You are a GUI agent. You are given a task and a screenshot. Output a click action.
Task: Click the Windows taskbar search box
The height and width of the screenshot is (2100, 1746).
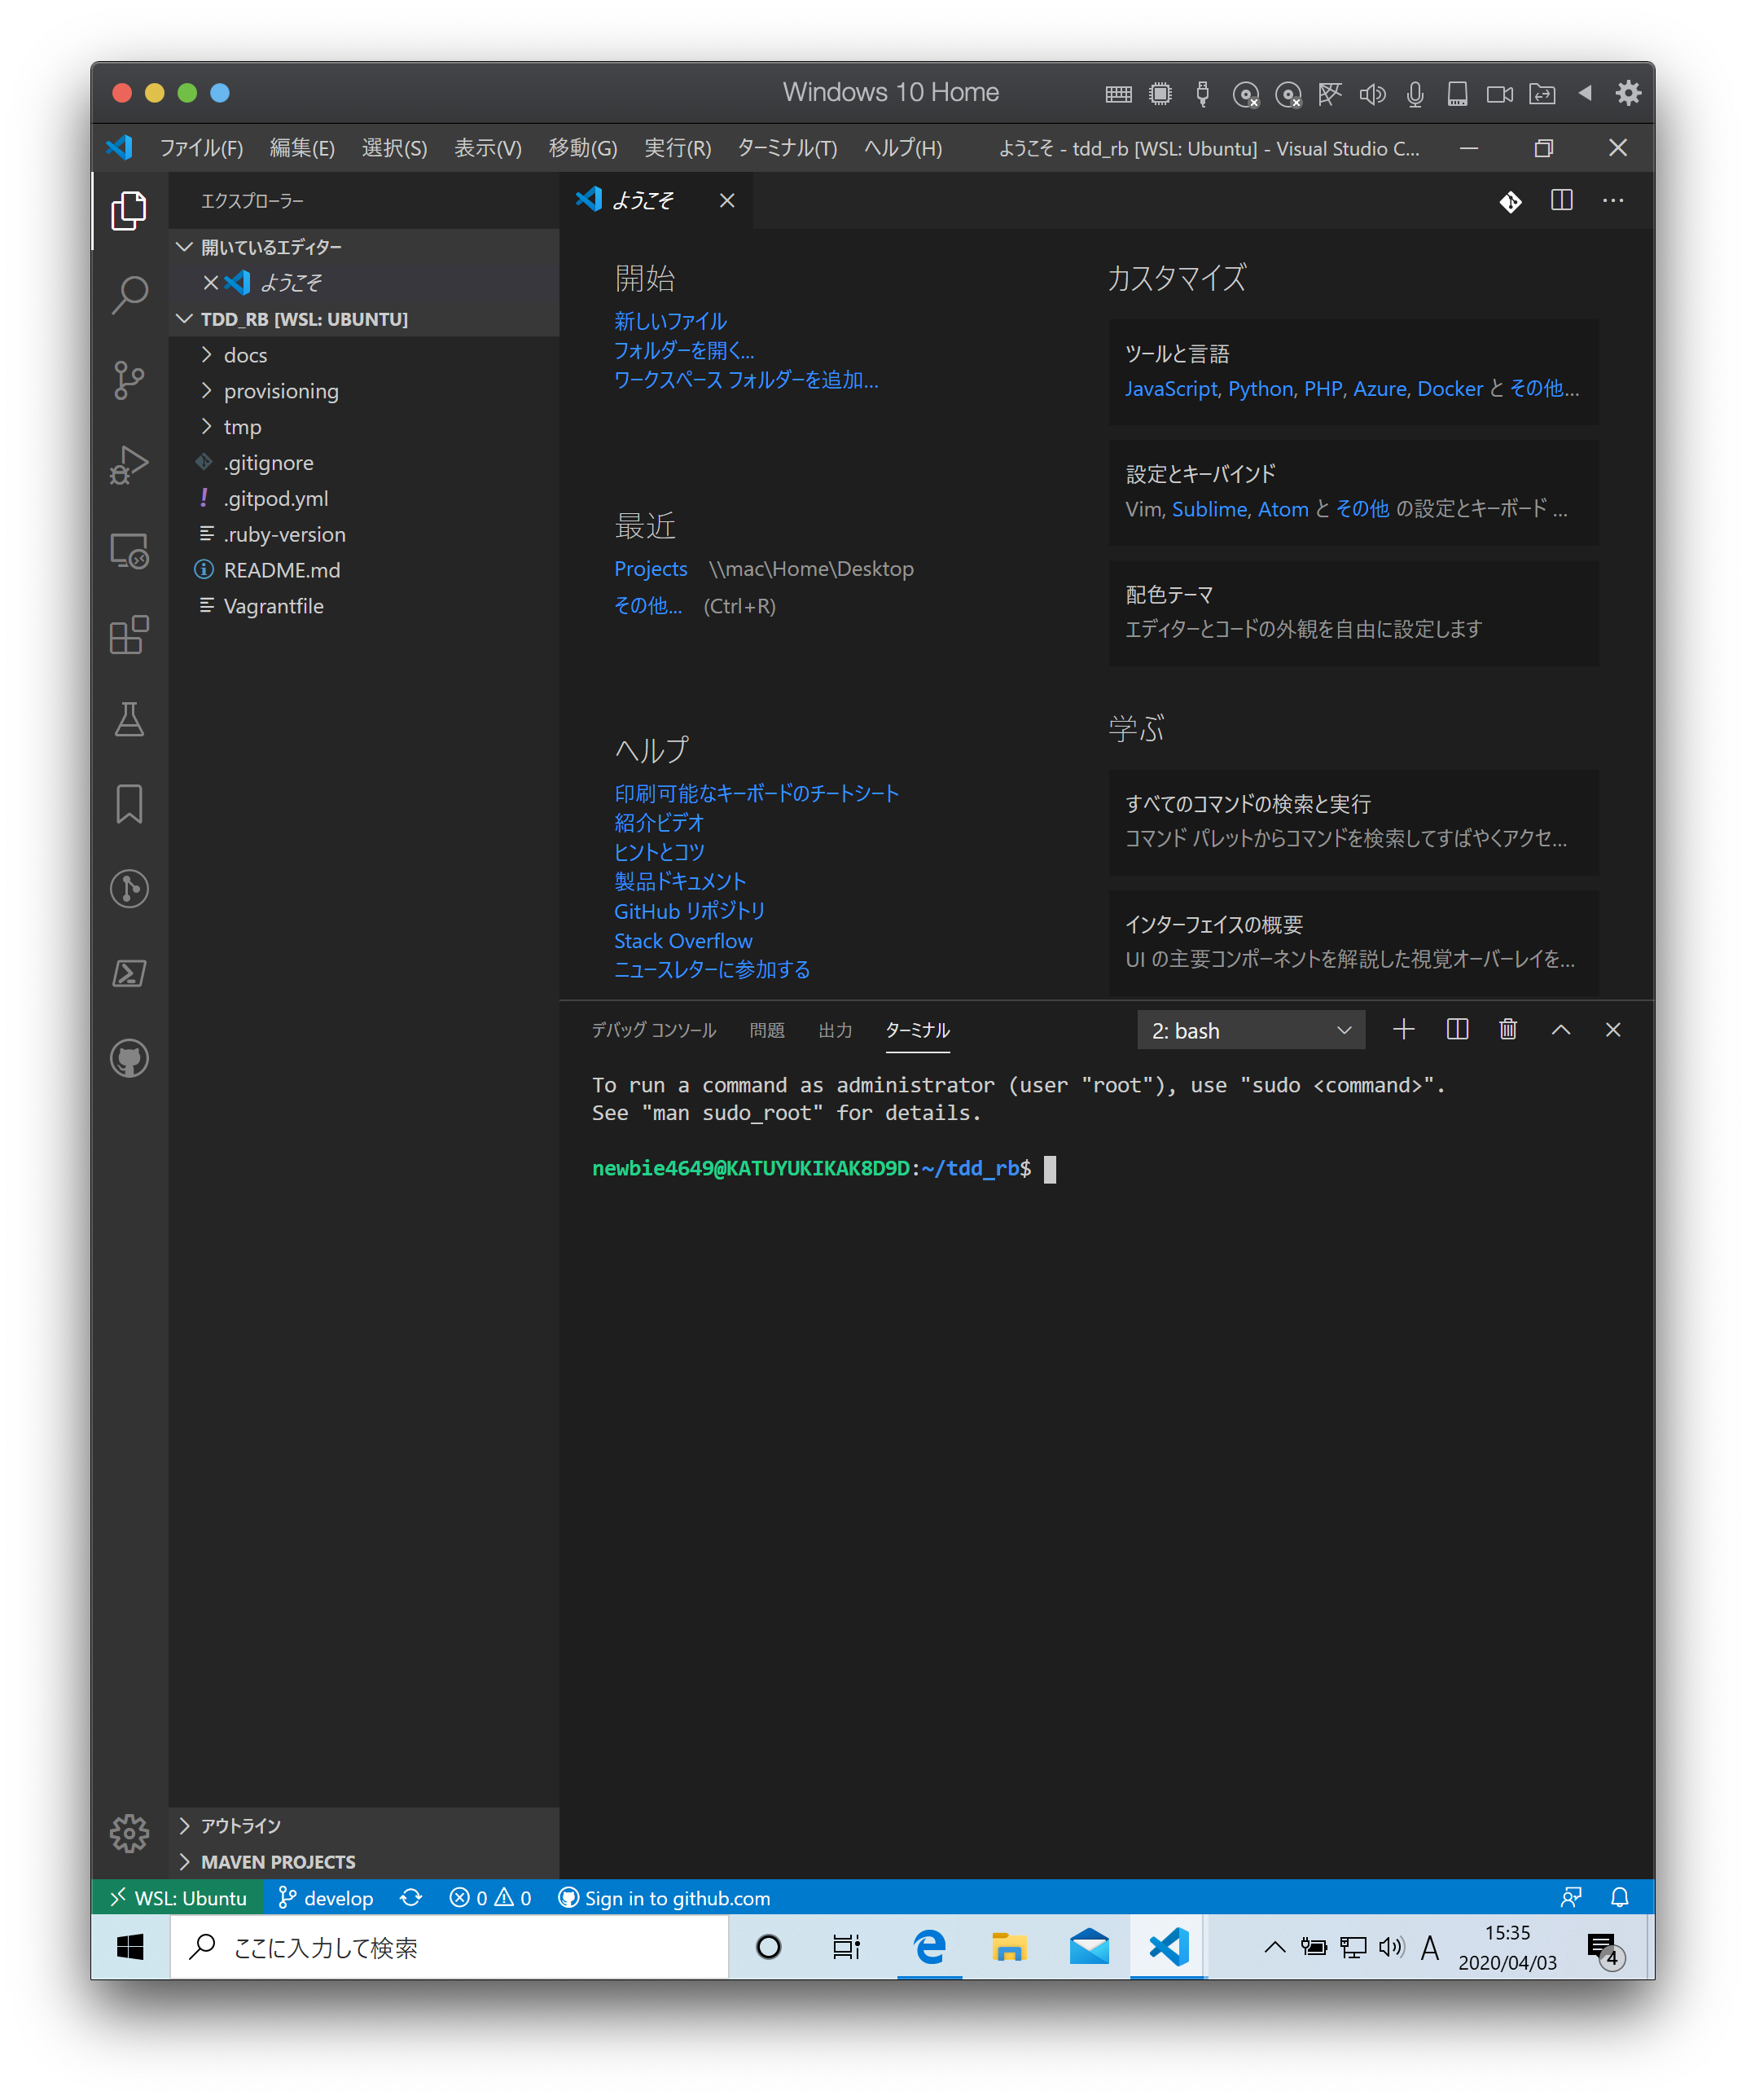point(450,1947)
